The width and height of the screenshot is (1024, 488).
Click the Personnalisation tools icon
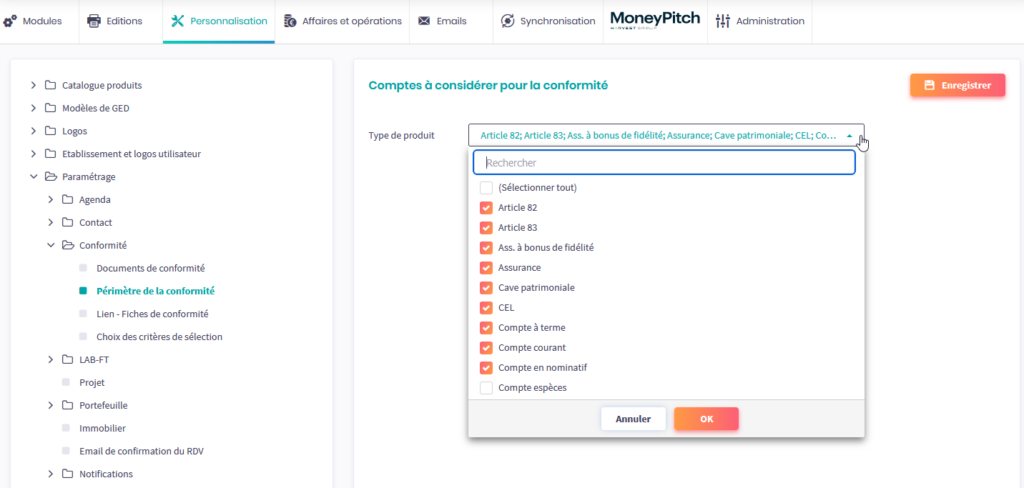point(178,21)
